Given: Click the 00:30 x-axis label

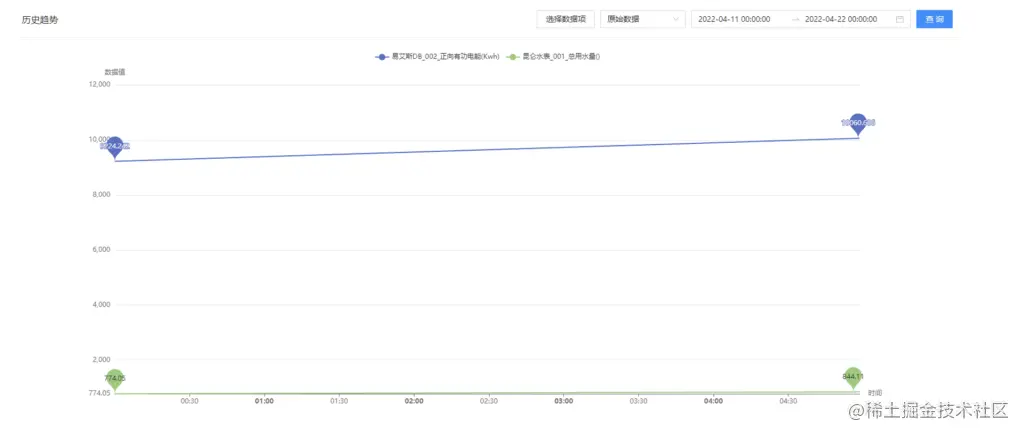Looking at the screenshot, I should [189, 401].
